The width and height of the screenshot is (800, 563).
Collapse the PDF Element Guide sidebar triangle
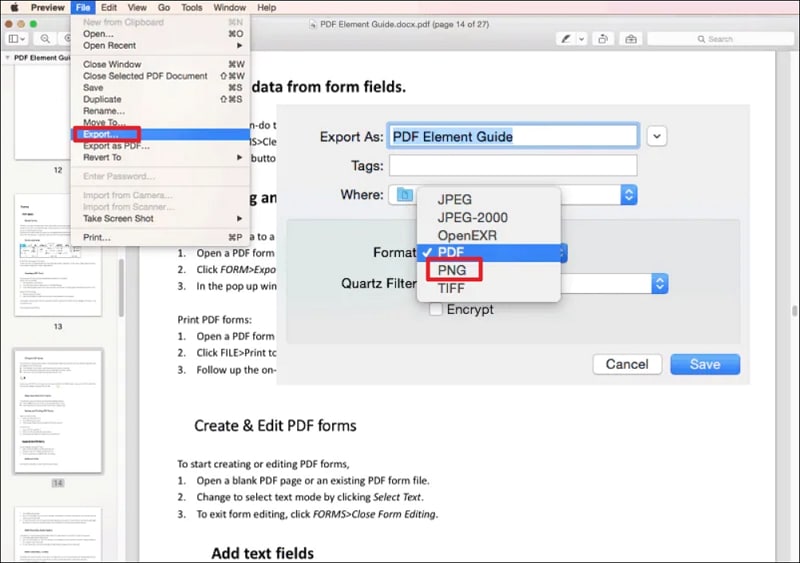point(7,58)
